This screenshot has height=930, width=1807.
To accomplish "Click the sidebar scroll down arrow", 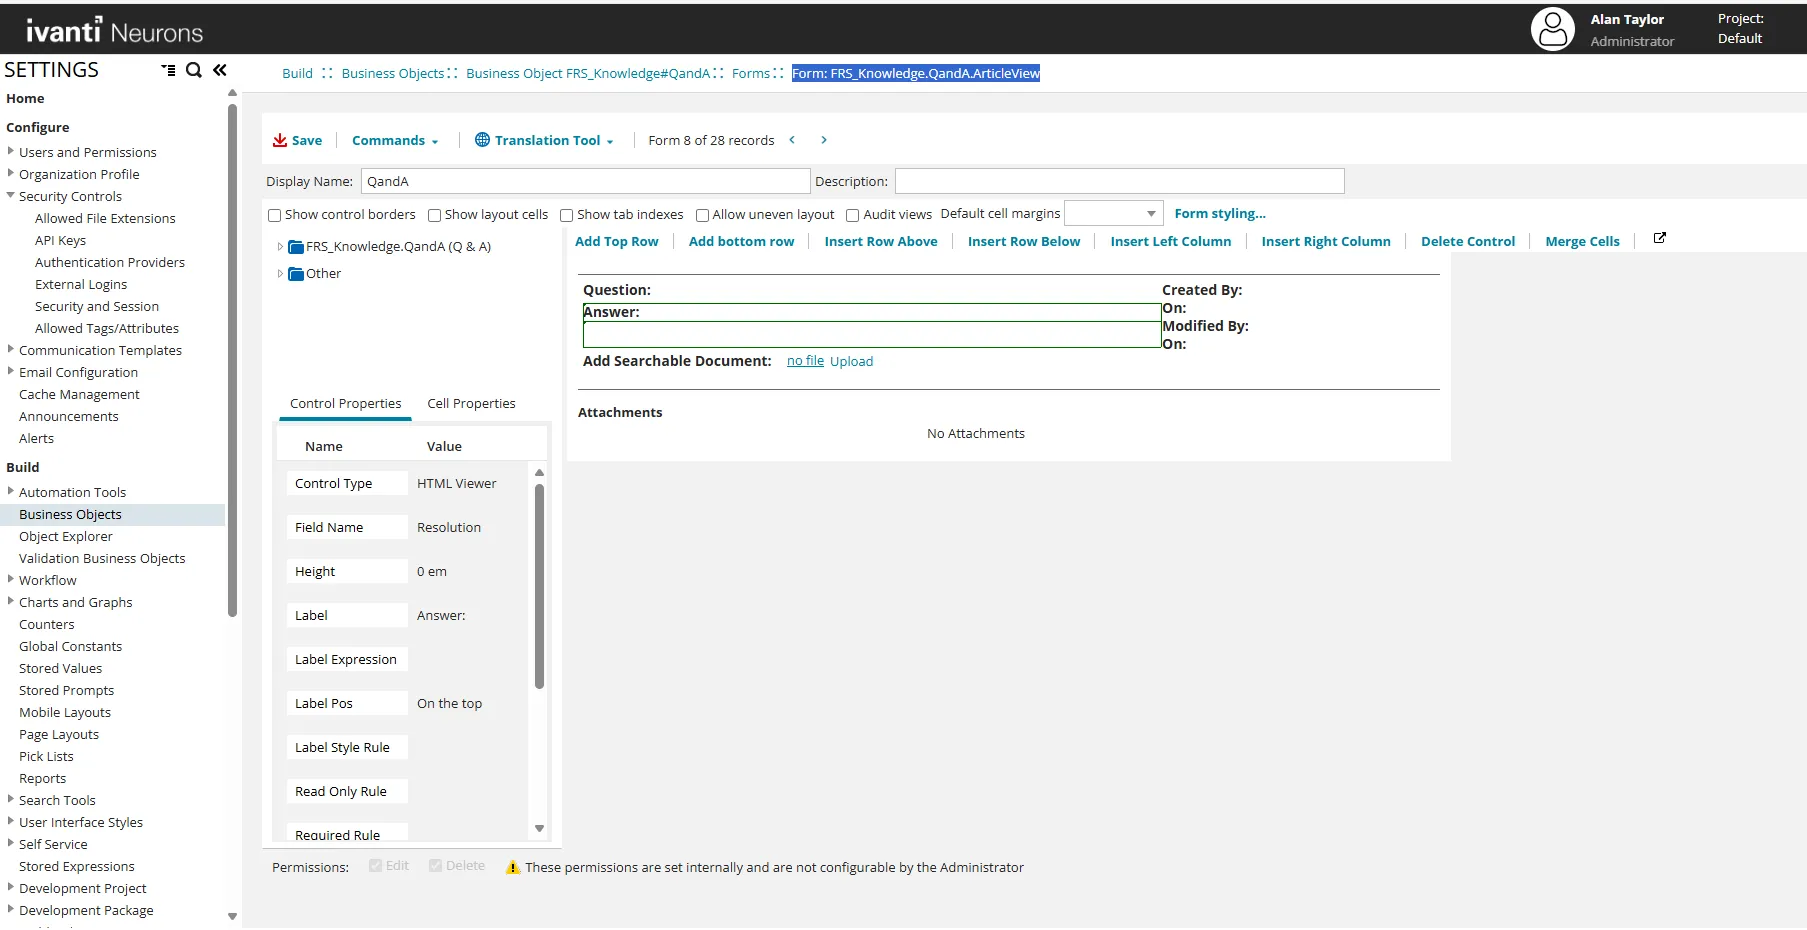I will pyautogui.click(x=232, y=916).
